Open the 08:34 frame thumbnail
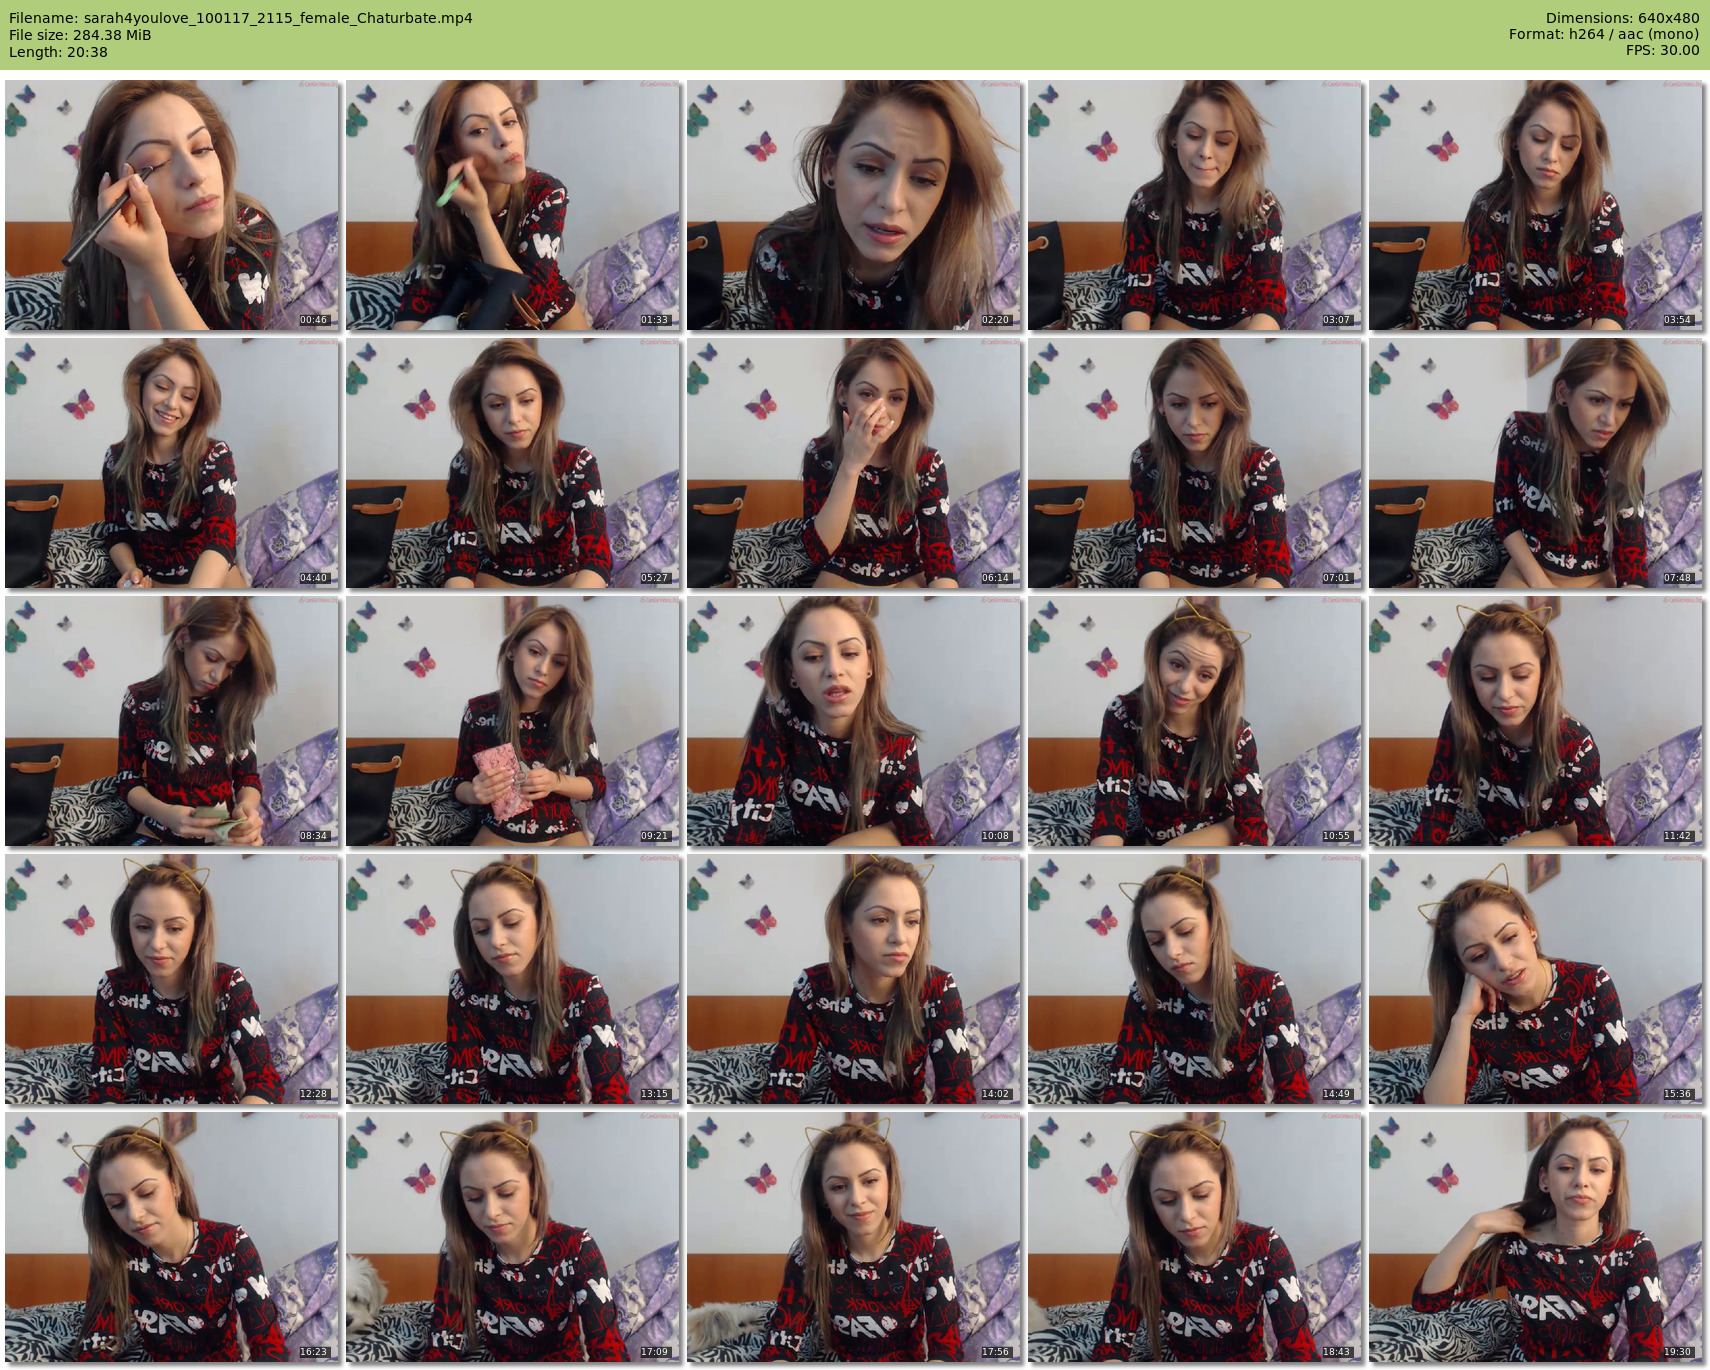1710x1370 pixels. tap(172, 721)
